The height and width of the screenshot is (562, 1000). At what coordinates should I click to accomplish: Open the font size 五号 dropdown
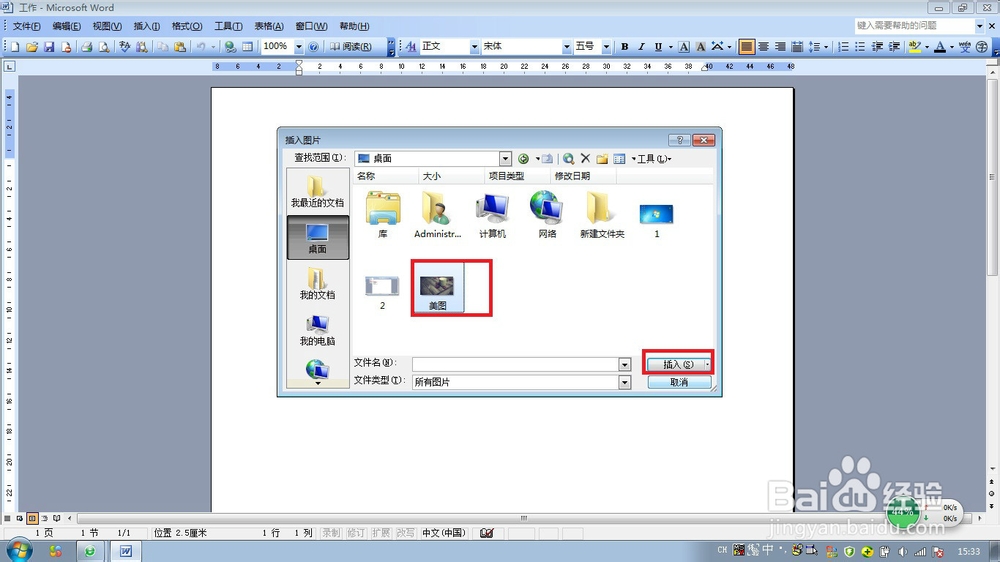[x=606, y=47]
